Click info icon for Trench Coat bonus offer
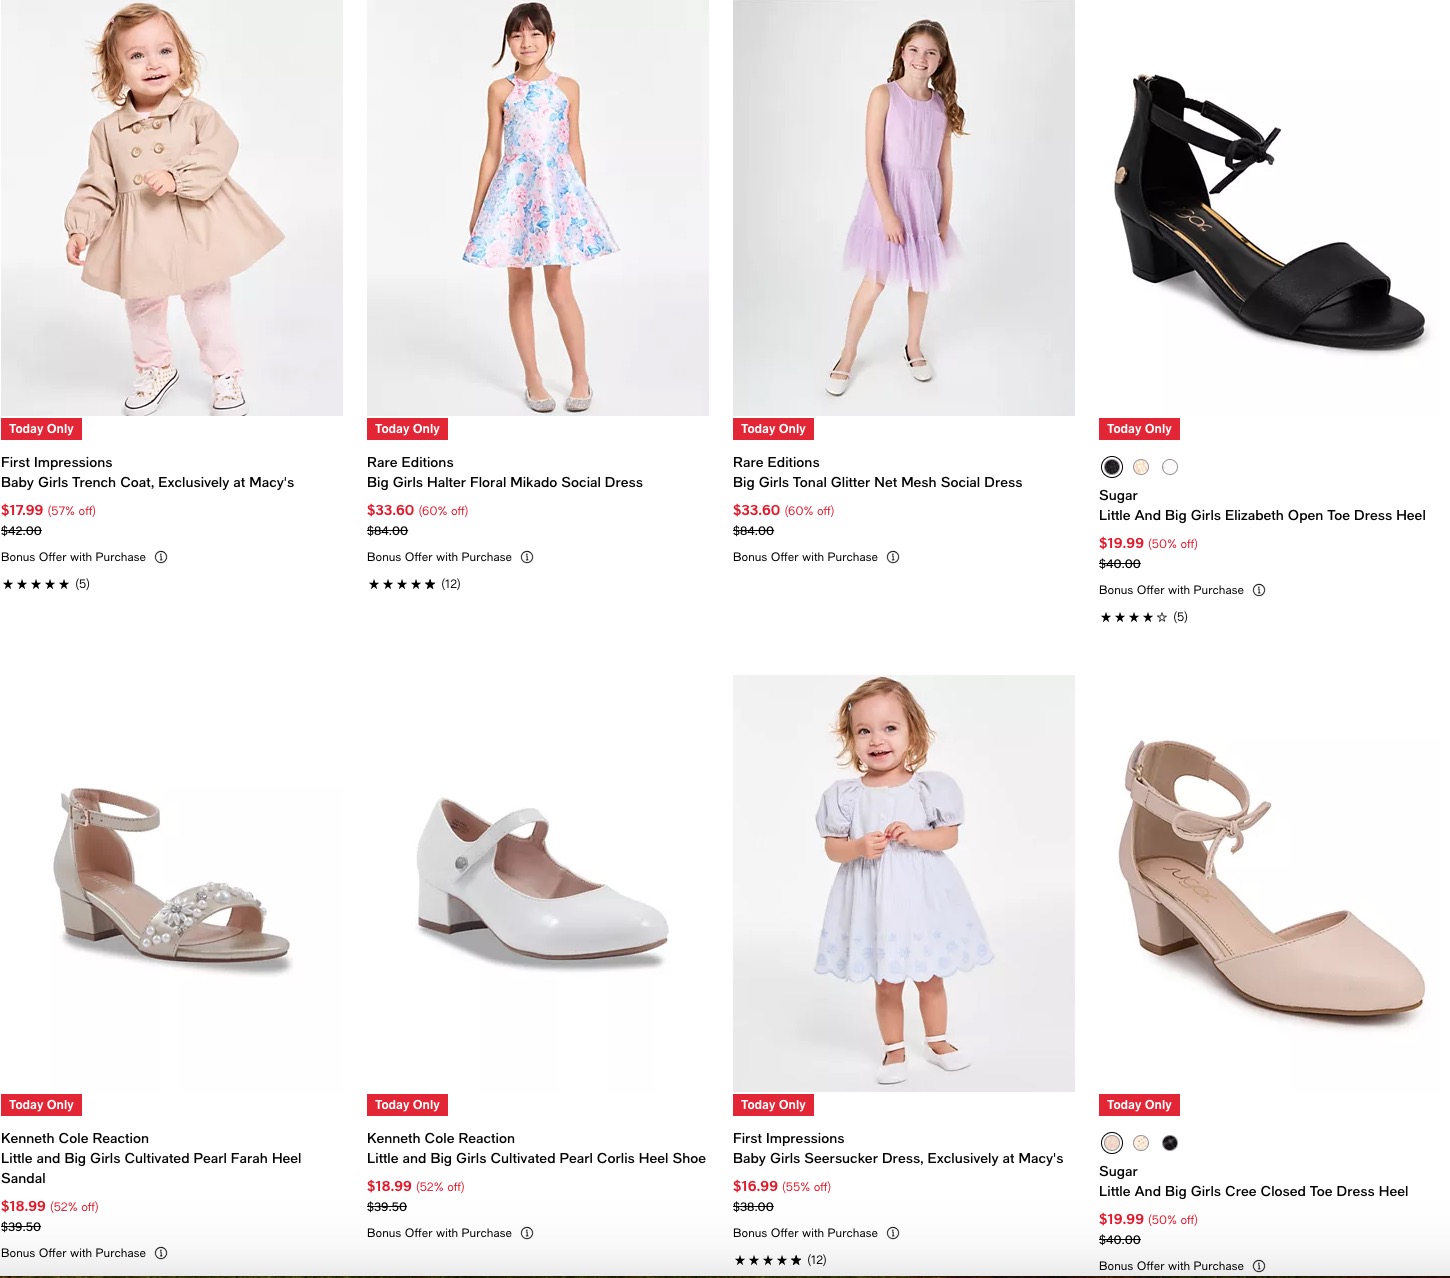The width and height of the screenshot is (1450, 1278). click(x=161, y=557)
